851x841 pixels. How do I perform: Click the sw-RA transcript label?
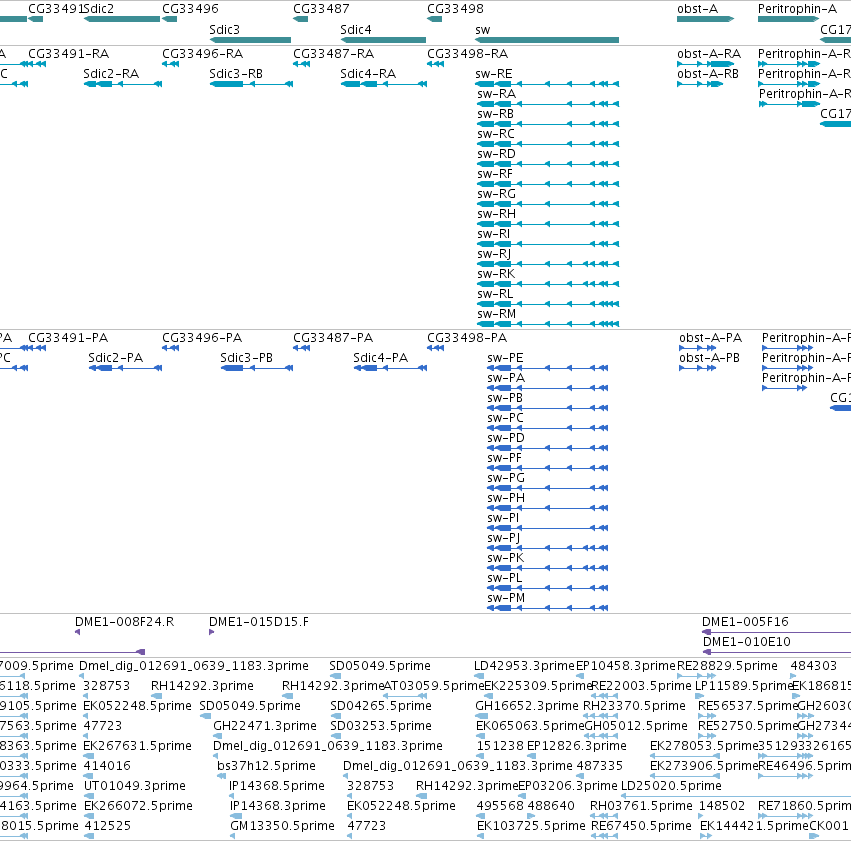click(x=497, y=94)
